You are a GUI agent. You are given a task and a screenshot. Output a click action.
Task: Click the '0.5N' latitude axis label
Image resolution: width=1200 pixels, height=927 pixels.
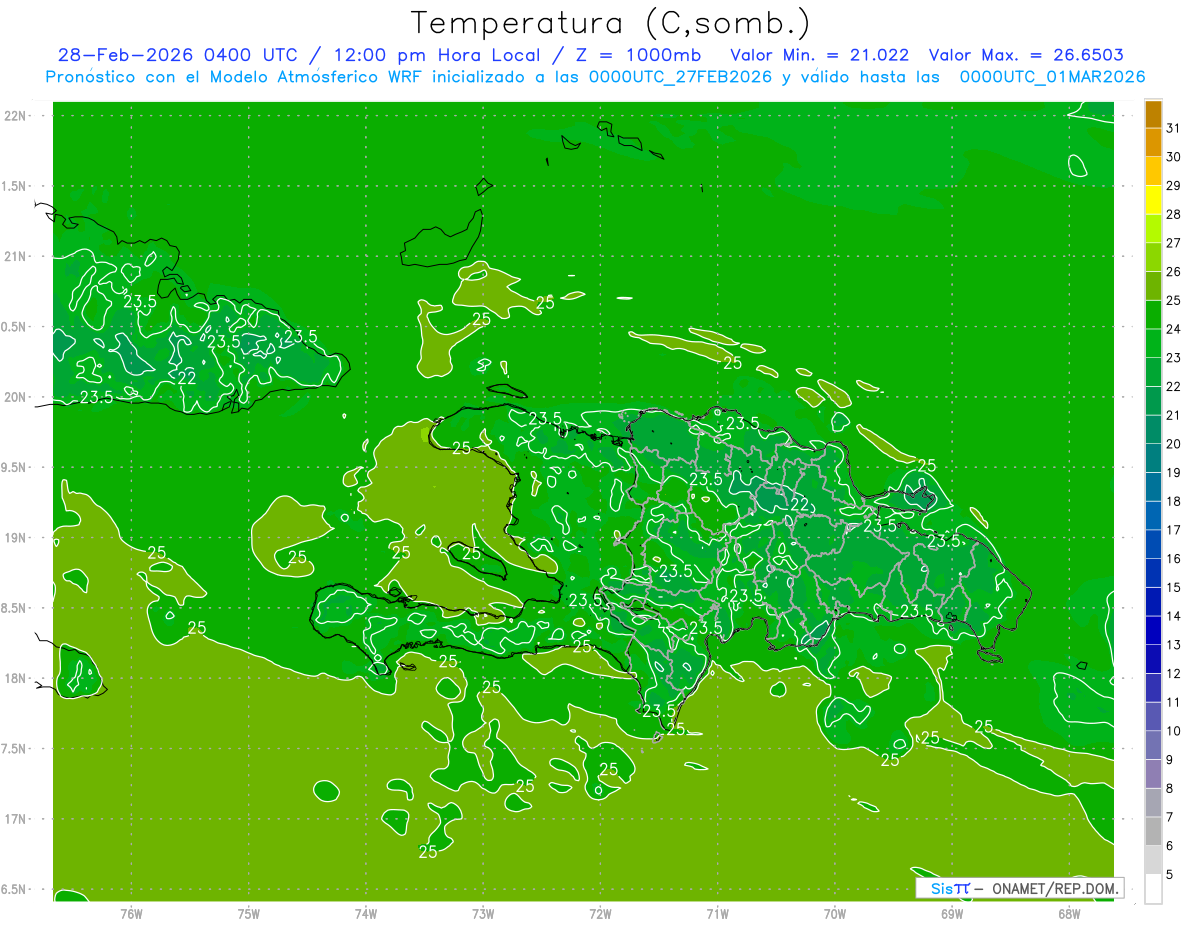(15, 327)
